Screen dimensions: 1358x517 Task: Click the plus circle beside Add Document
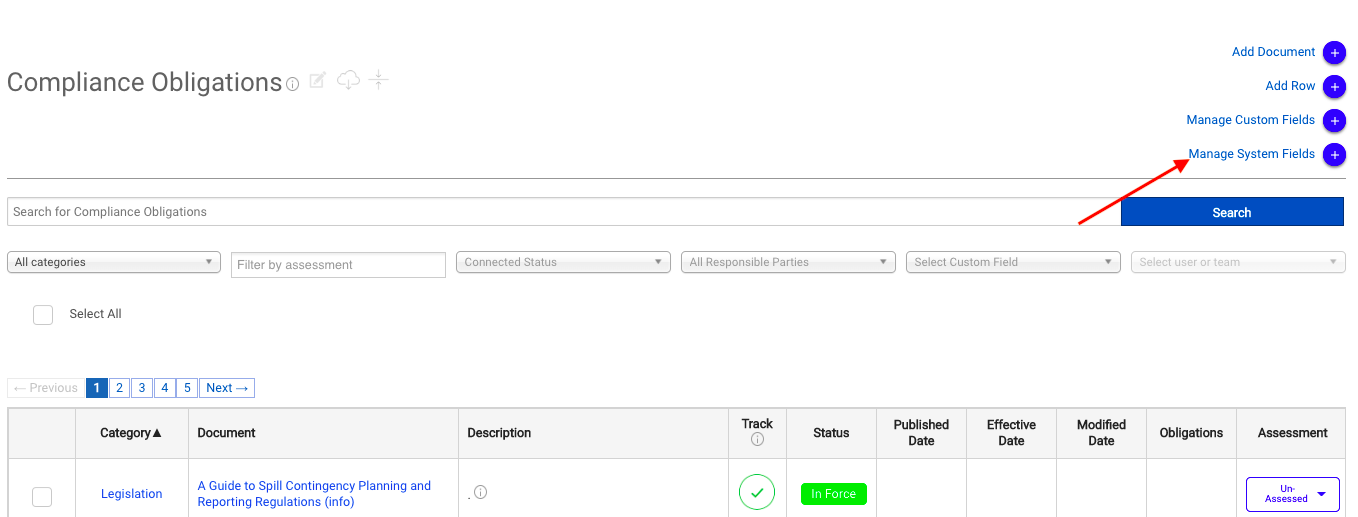pyautogui.click(x=1334, y=53)
